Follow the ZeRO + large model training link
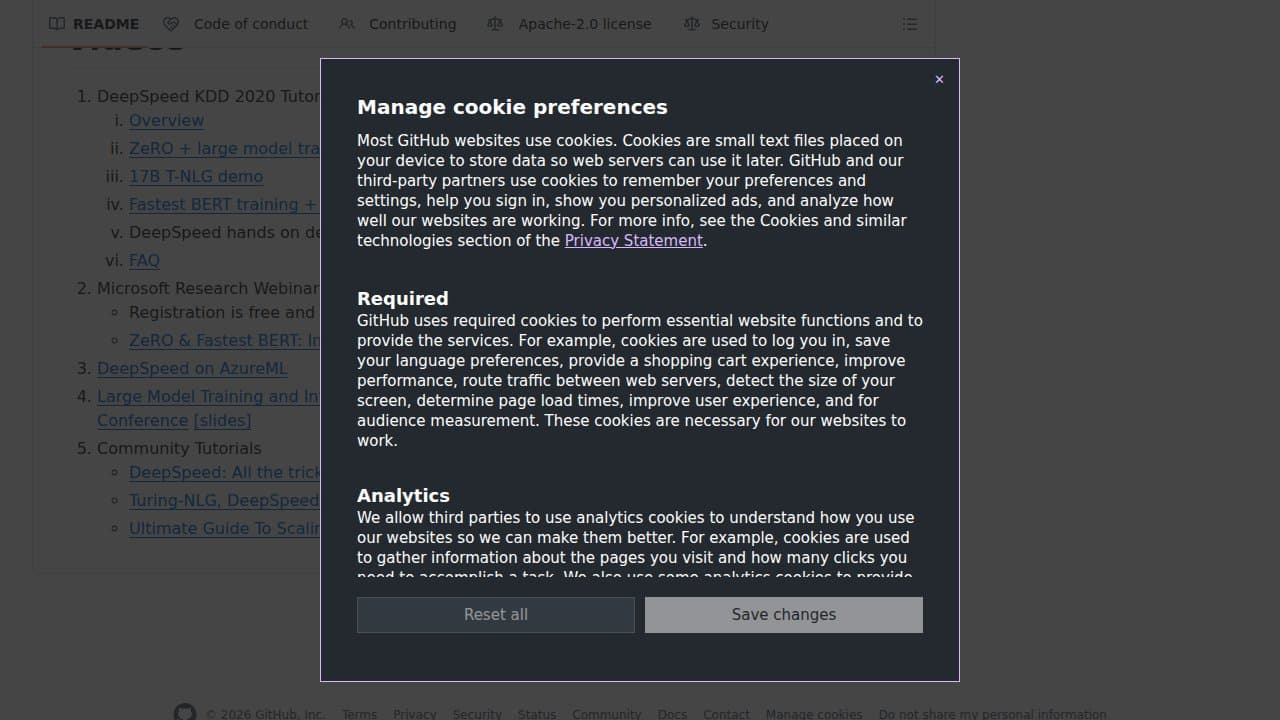The width and height of the screenshot is (1280, 720). coord(224,149)
